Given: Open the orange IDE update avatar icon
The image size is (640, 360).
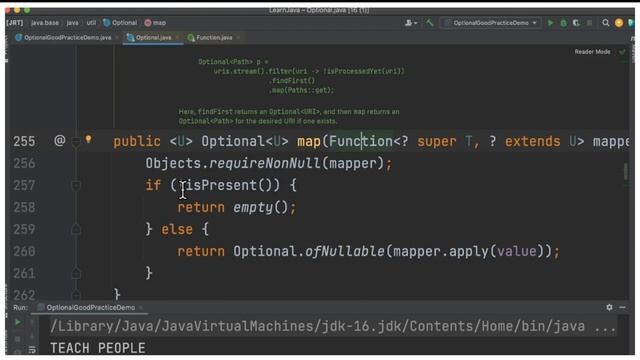Looking at the screenshot, I should pos(619,23).
